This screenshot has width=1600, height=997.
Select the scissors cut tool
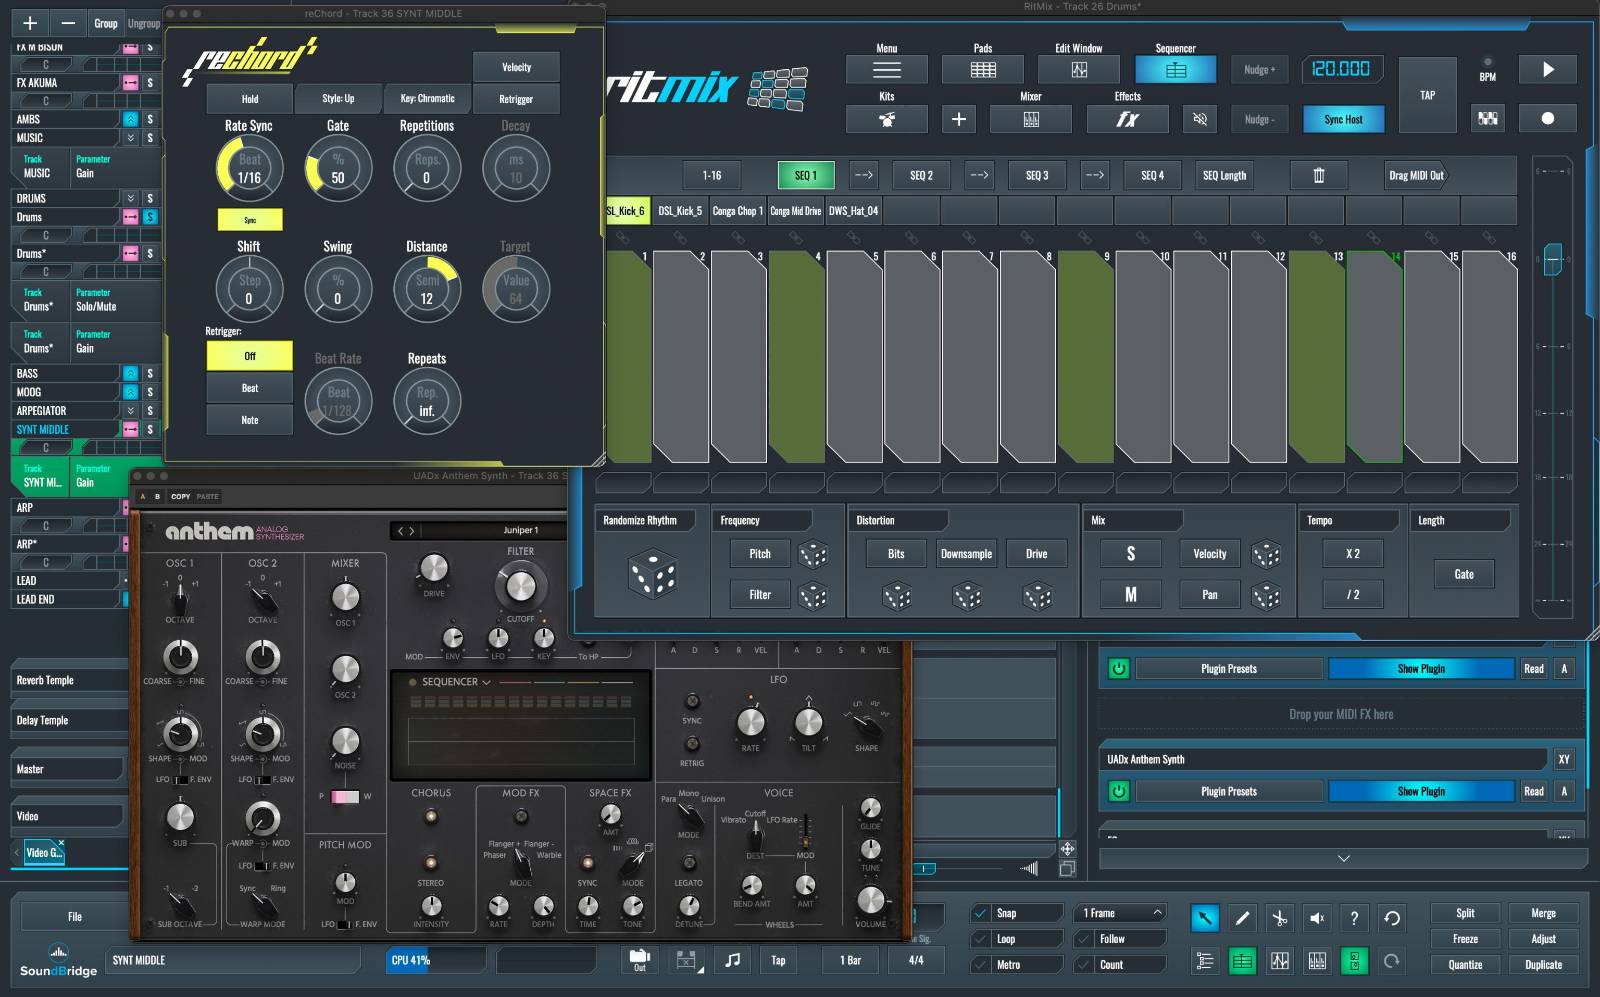1279,917
